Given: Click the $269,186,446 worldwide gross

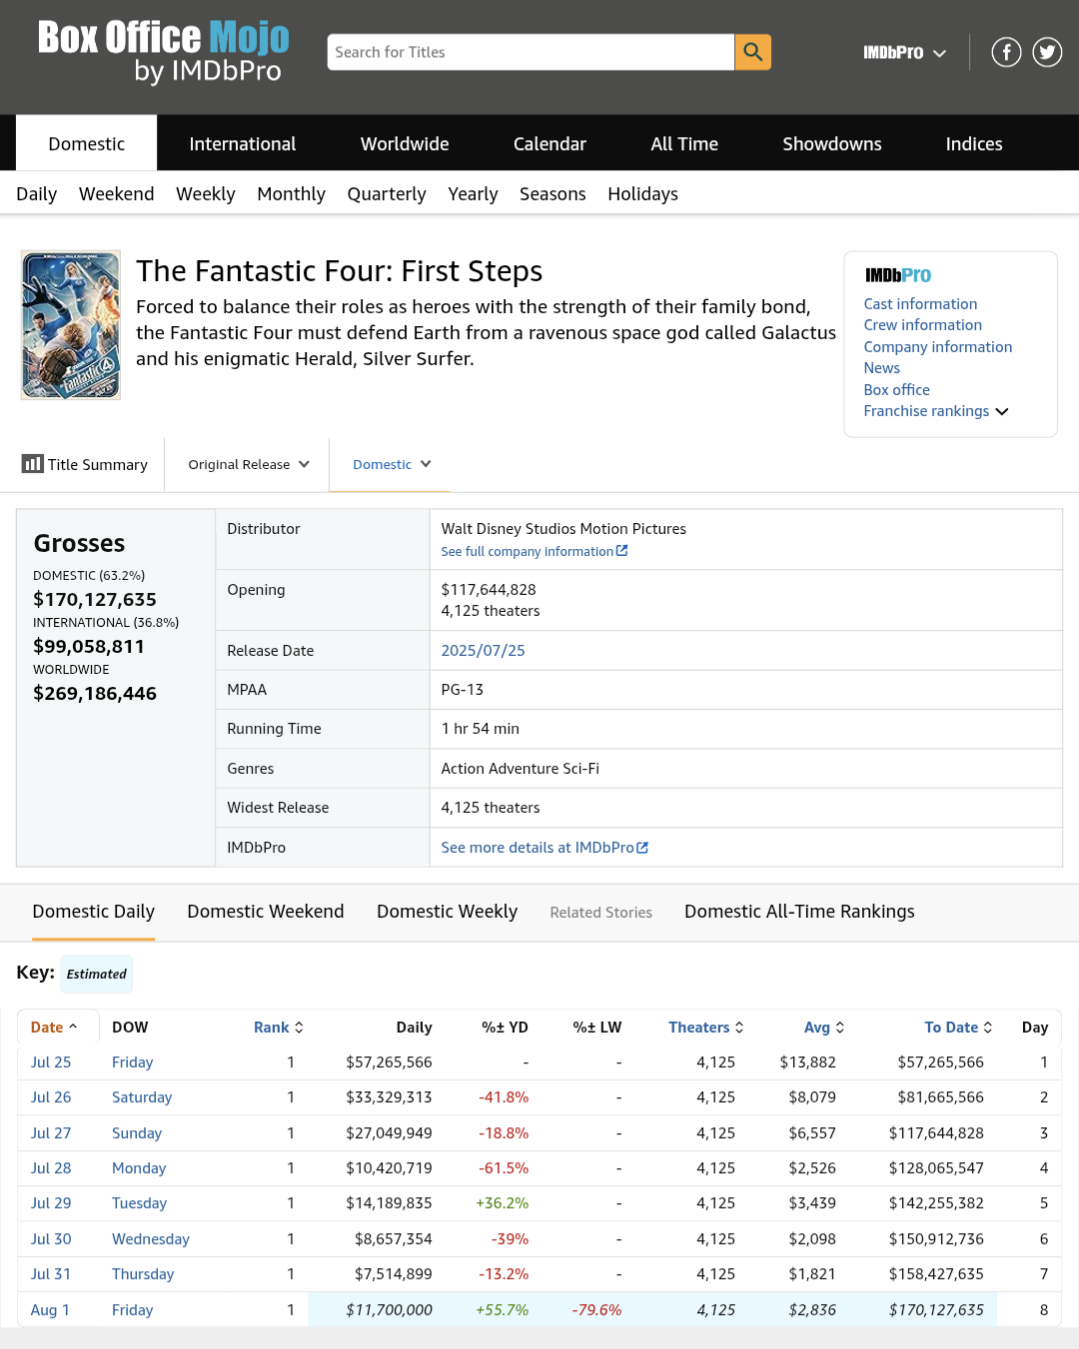Looking at the screenshot, I should pyautogui.click(x=95, y=693).
